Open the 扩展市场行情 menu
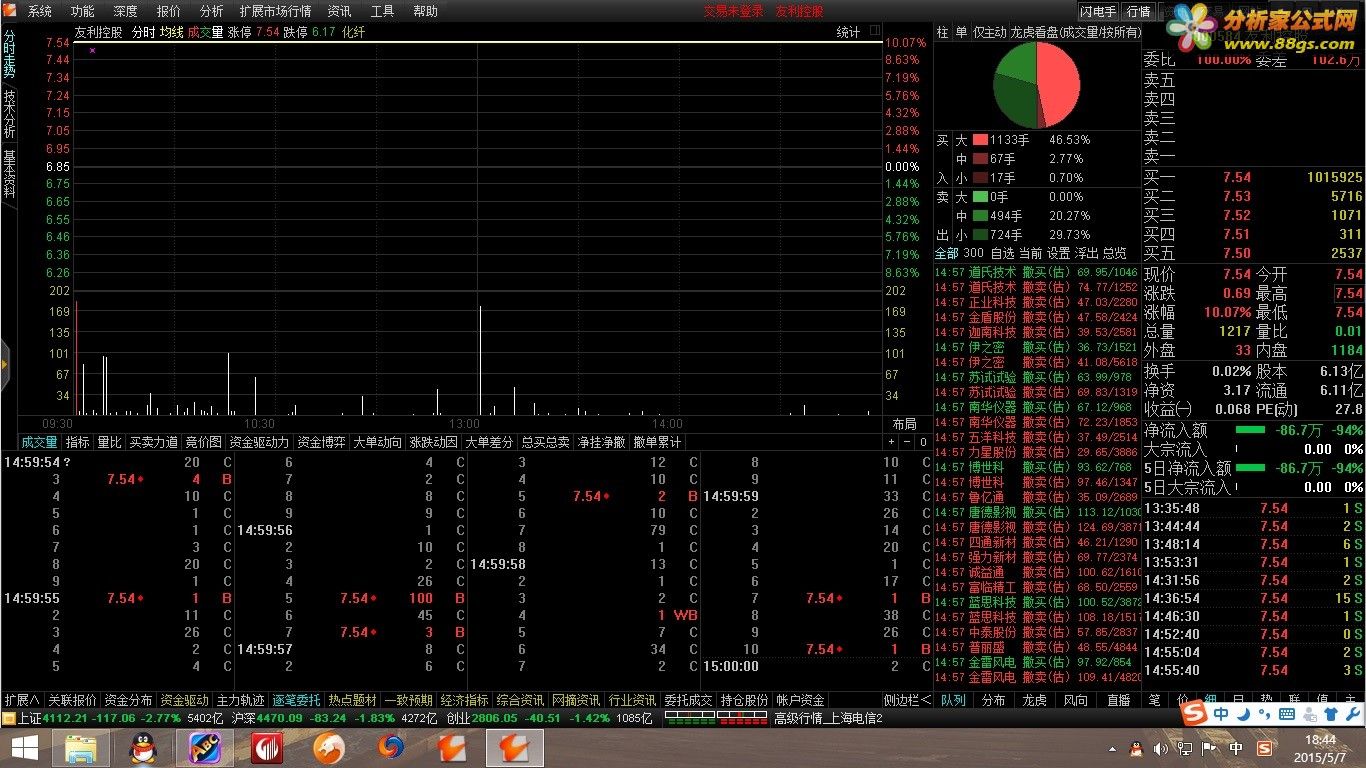The image size is (1366, 768). click(275, 11)
